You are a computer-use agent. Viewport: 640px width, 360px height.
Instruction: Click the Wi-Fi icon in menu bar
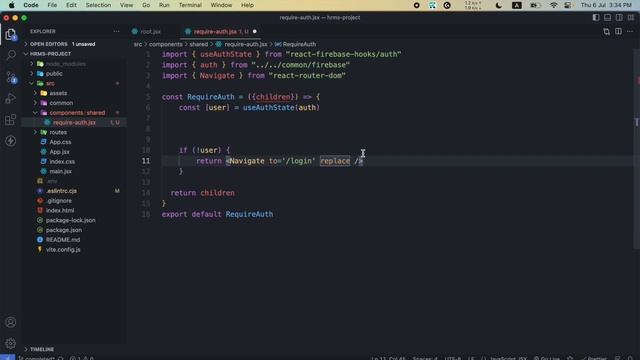553,5
